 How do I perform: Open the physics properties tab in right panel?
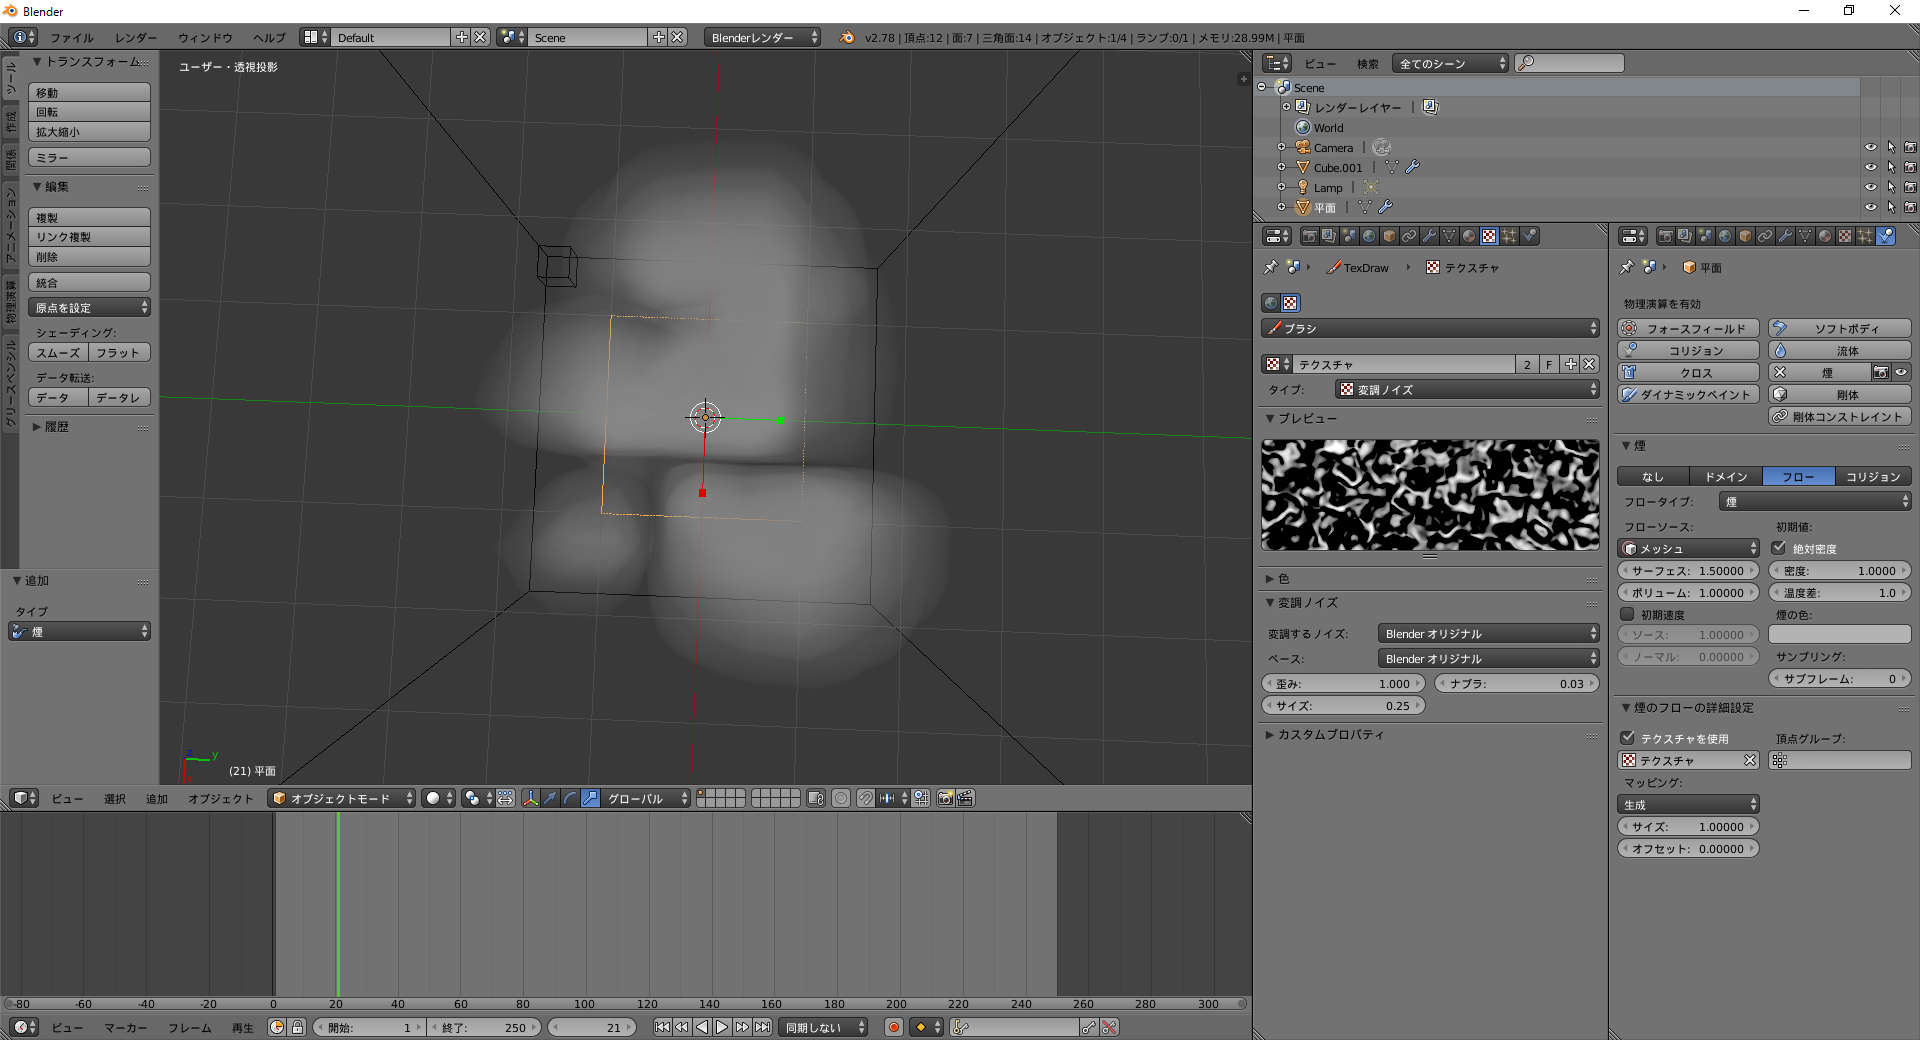pyautogui.click(x=1885, y=236)
